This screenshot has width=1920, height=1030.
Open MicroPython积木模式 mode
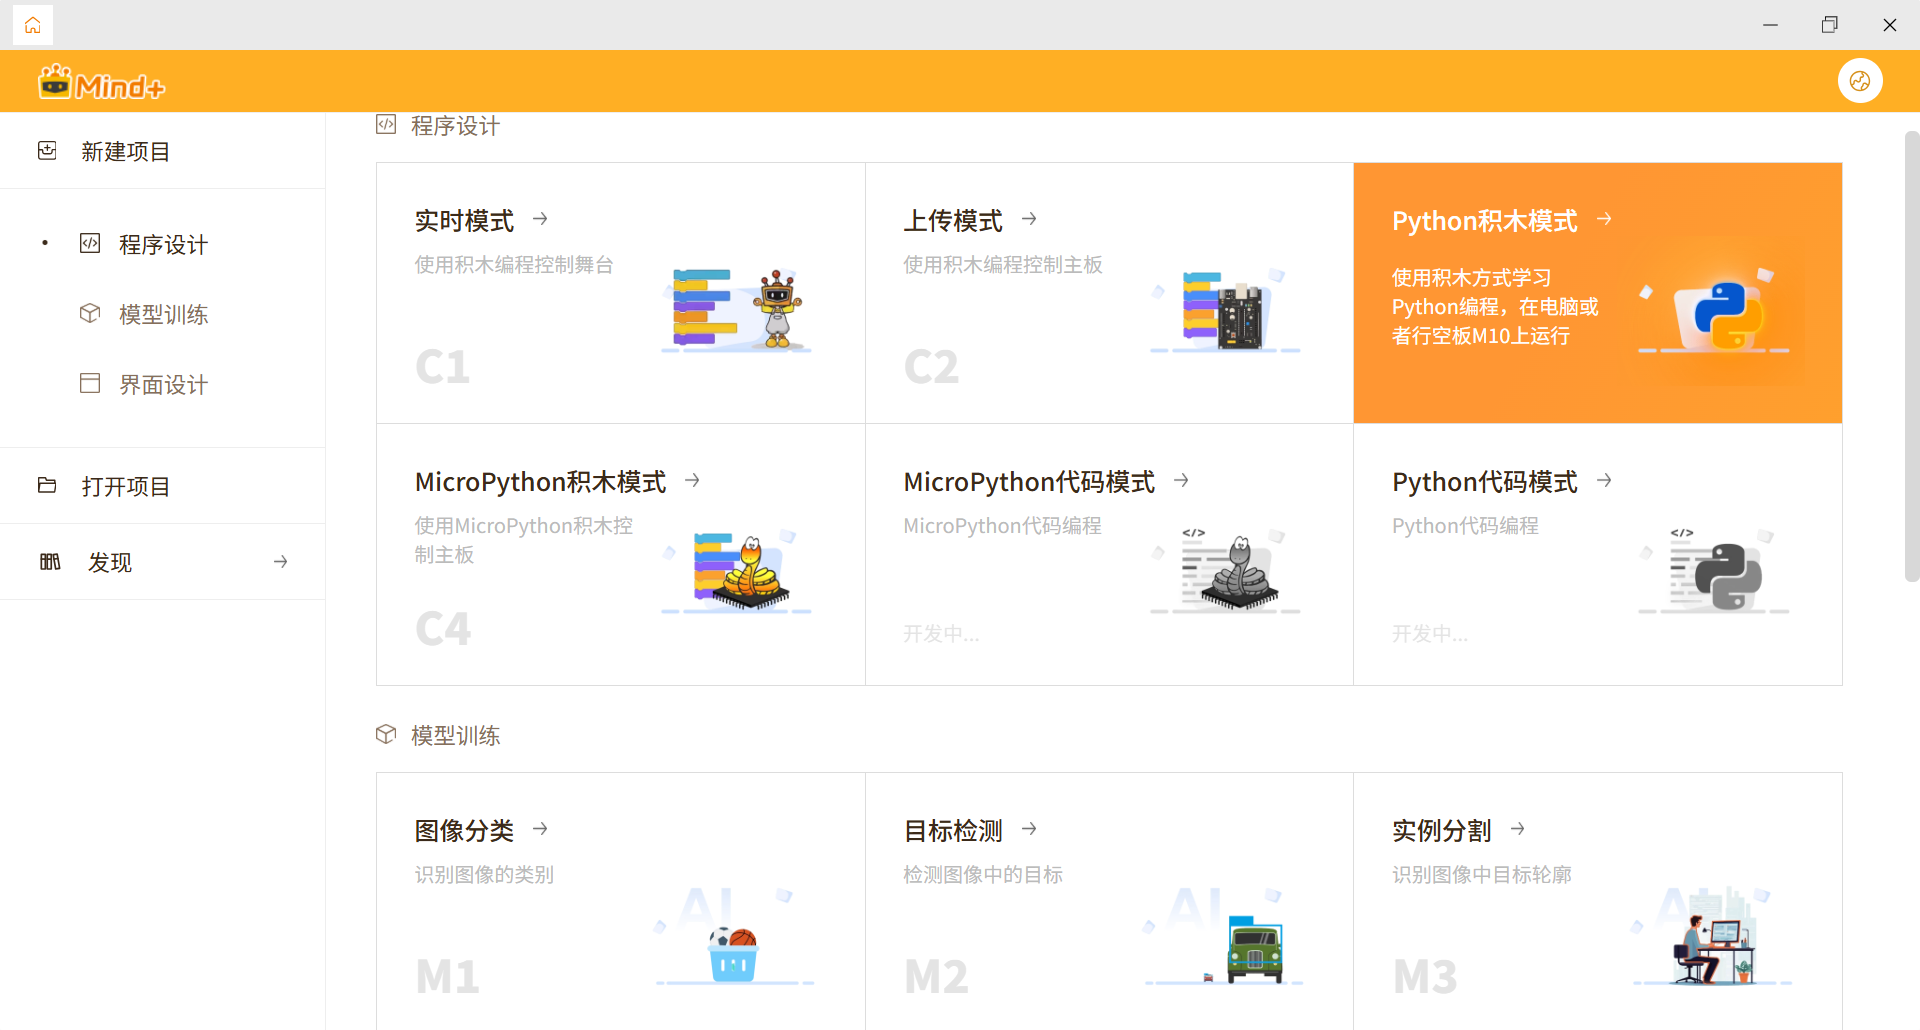[x=540, y=482]
